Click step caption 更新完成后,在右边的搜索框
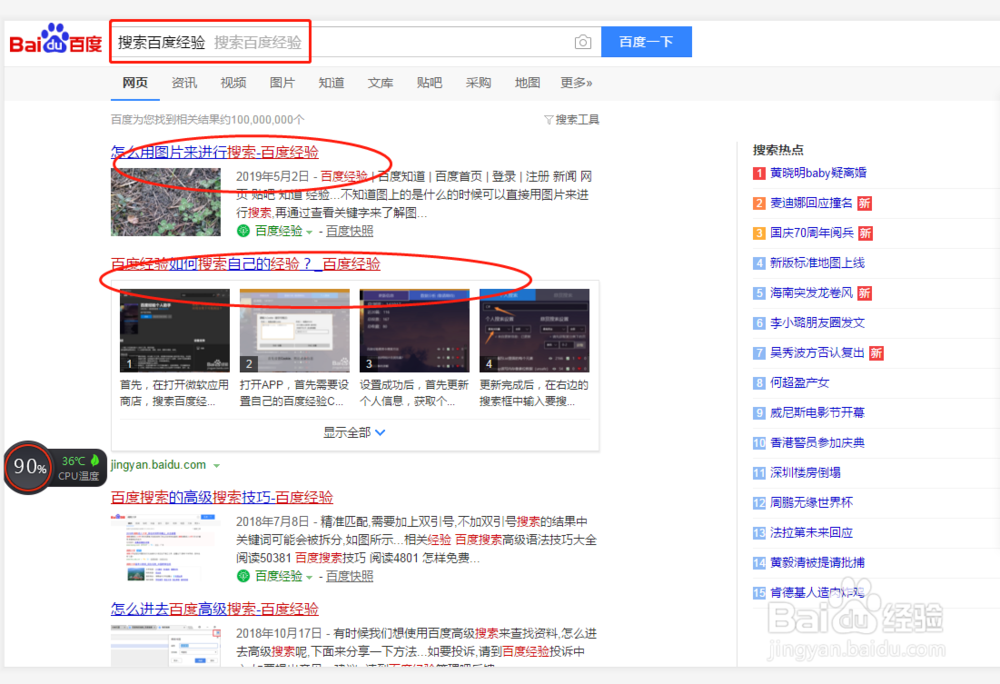The image size is (1000, 684). [534, 393]
